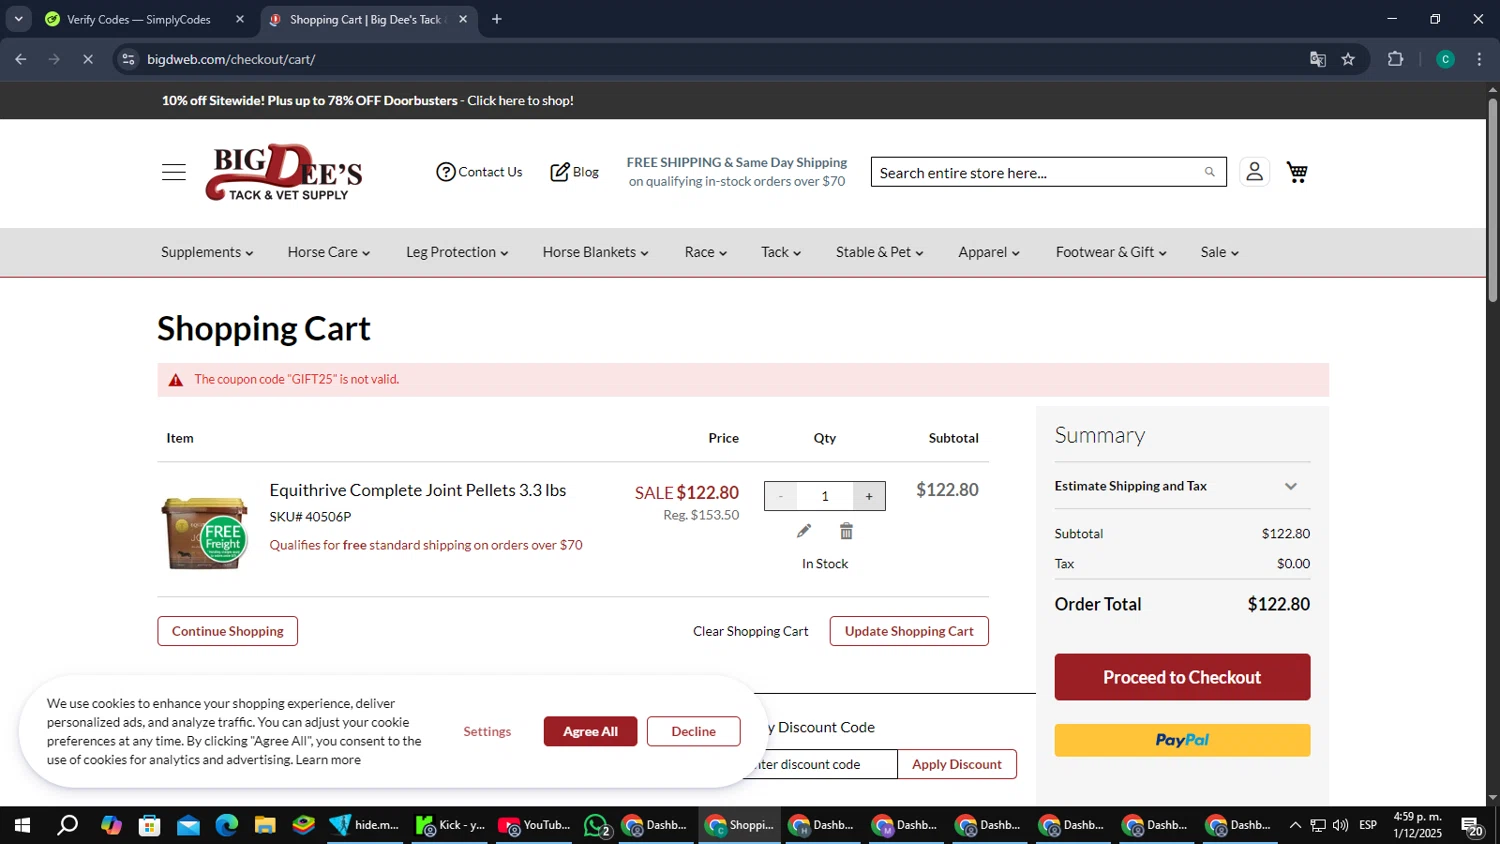Edit cart item with pencil icon
The height and width of the screenshot is (844, 1500).
coord(804,531)
